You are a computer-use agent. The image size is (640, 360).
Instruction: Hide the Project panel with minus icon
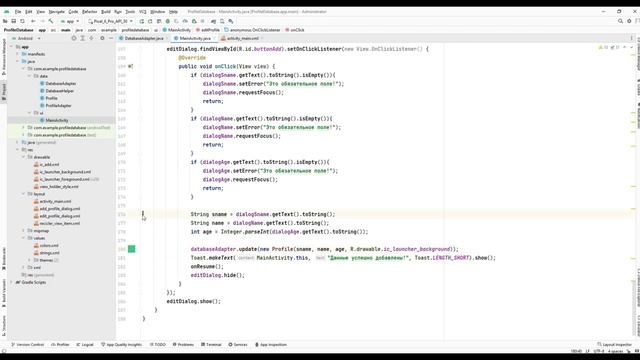click(x=111, y=38)
